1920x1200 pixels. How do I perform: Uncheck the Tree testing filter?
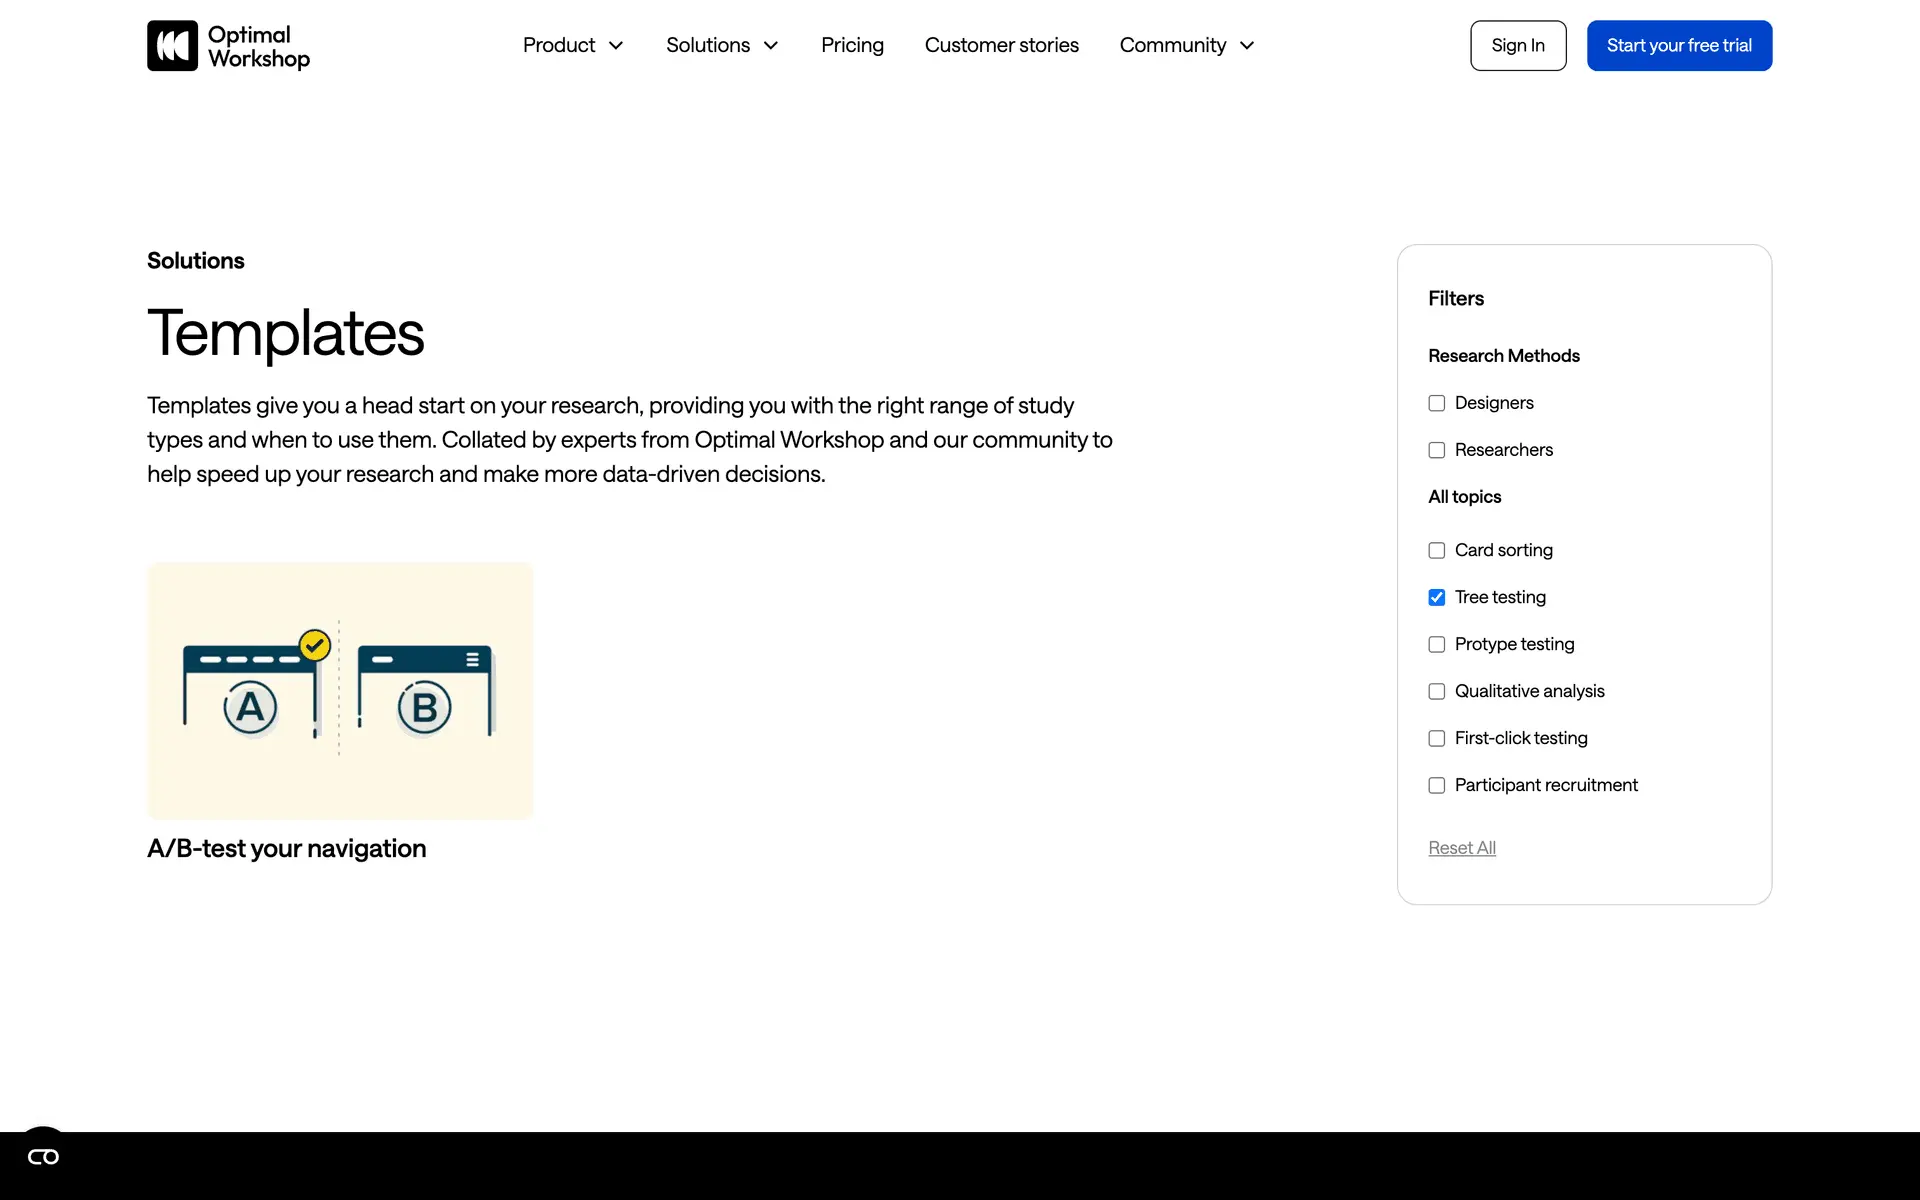(1437, 597)
